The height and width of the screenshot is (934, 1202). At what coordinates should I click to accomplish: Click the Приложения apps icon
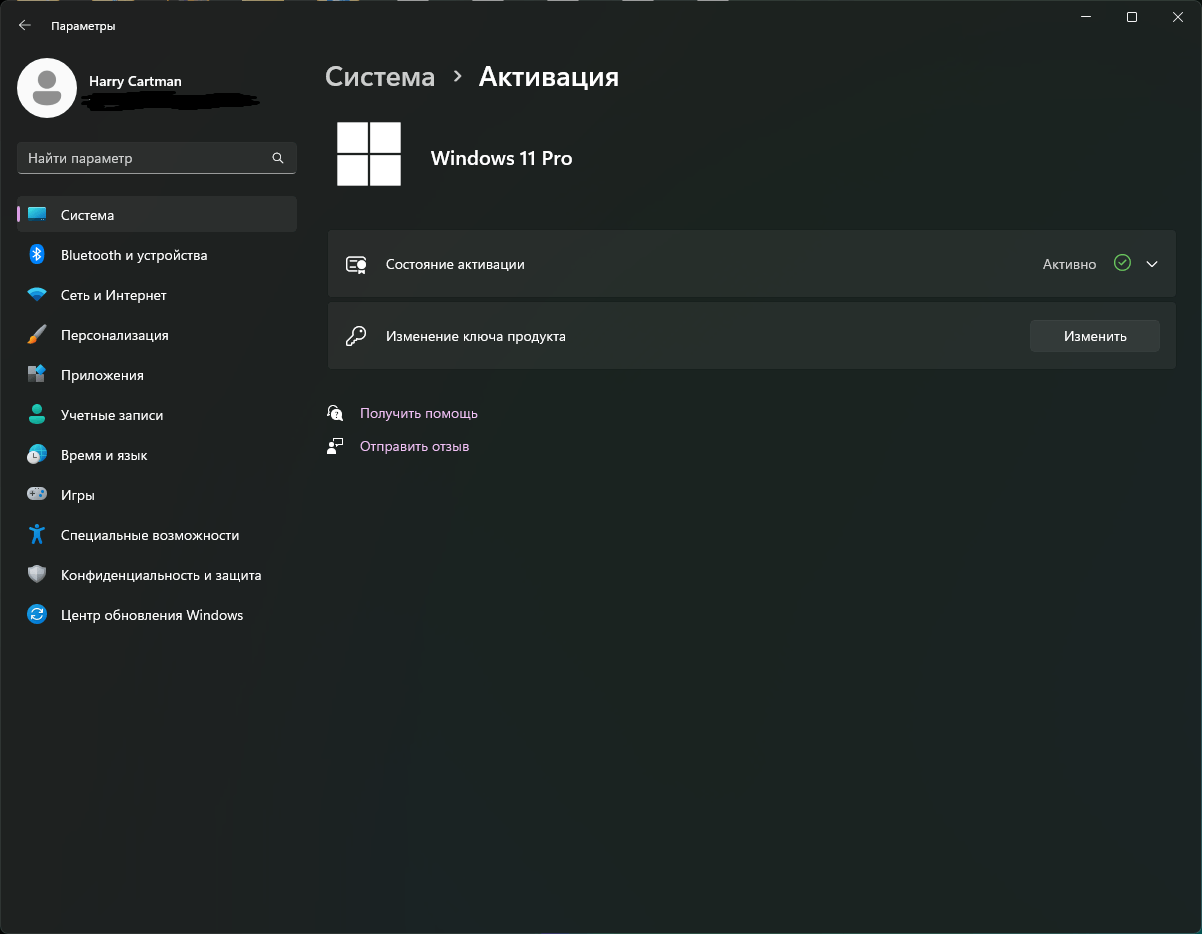click(x=37, y=374)
